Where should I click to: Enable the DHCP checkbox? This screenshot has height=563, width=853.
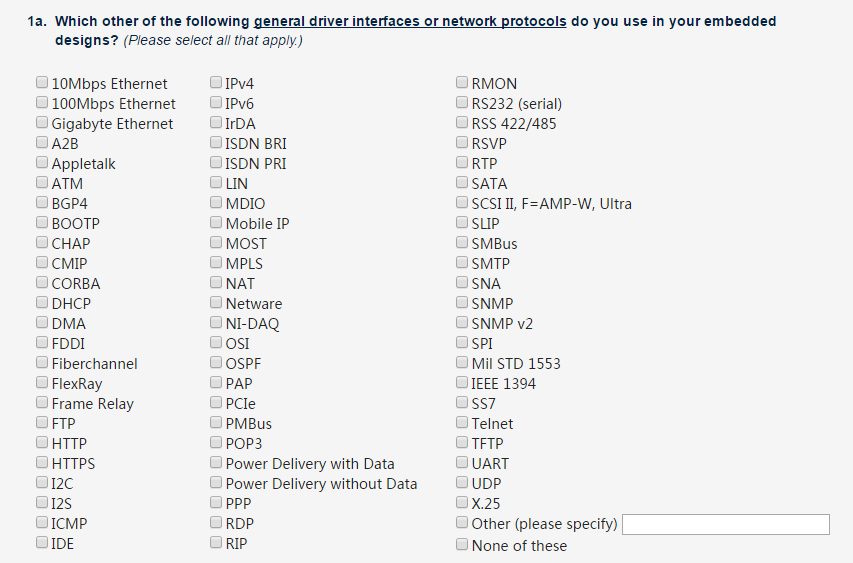(x=42, y=302)
